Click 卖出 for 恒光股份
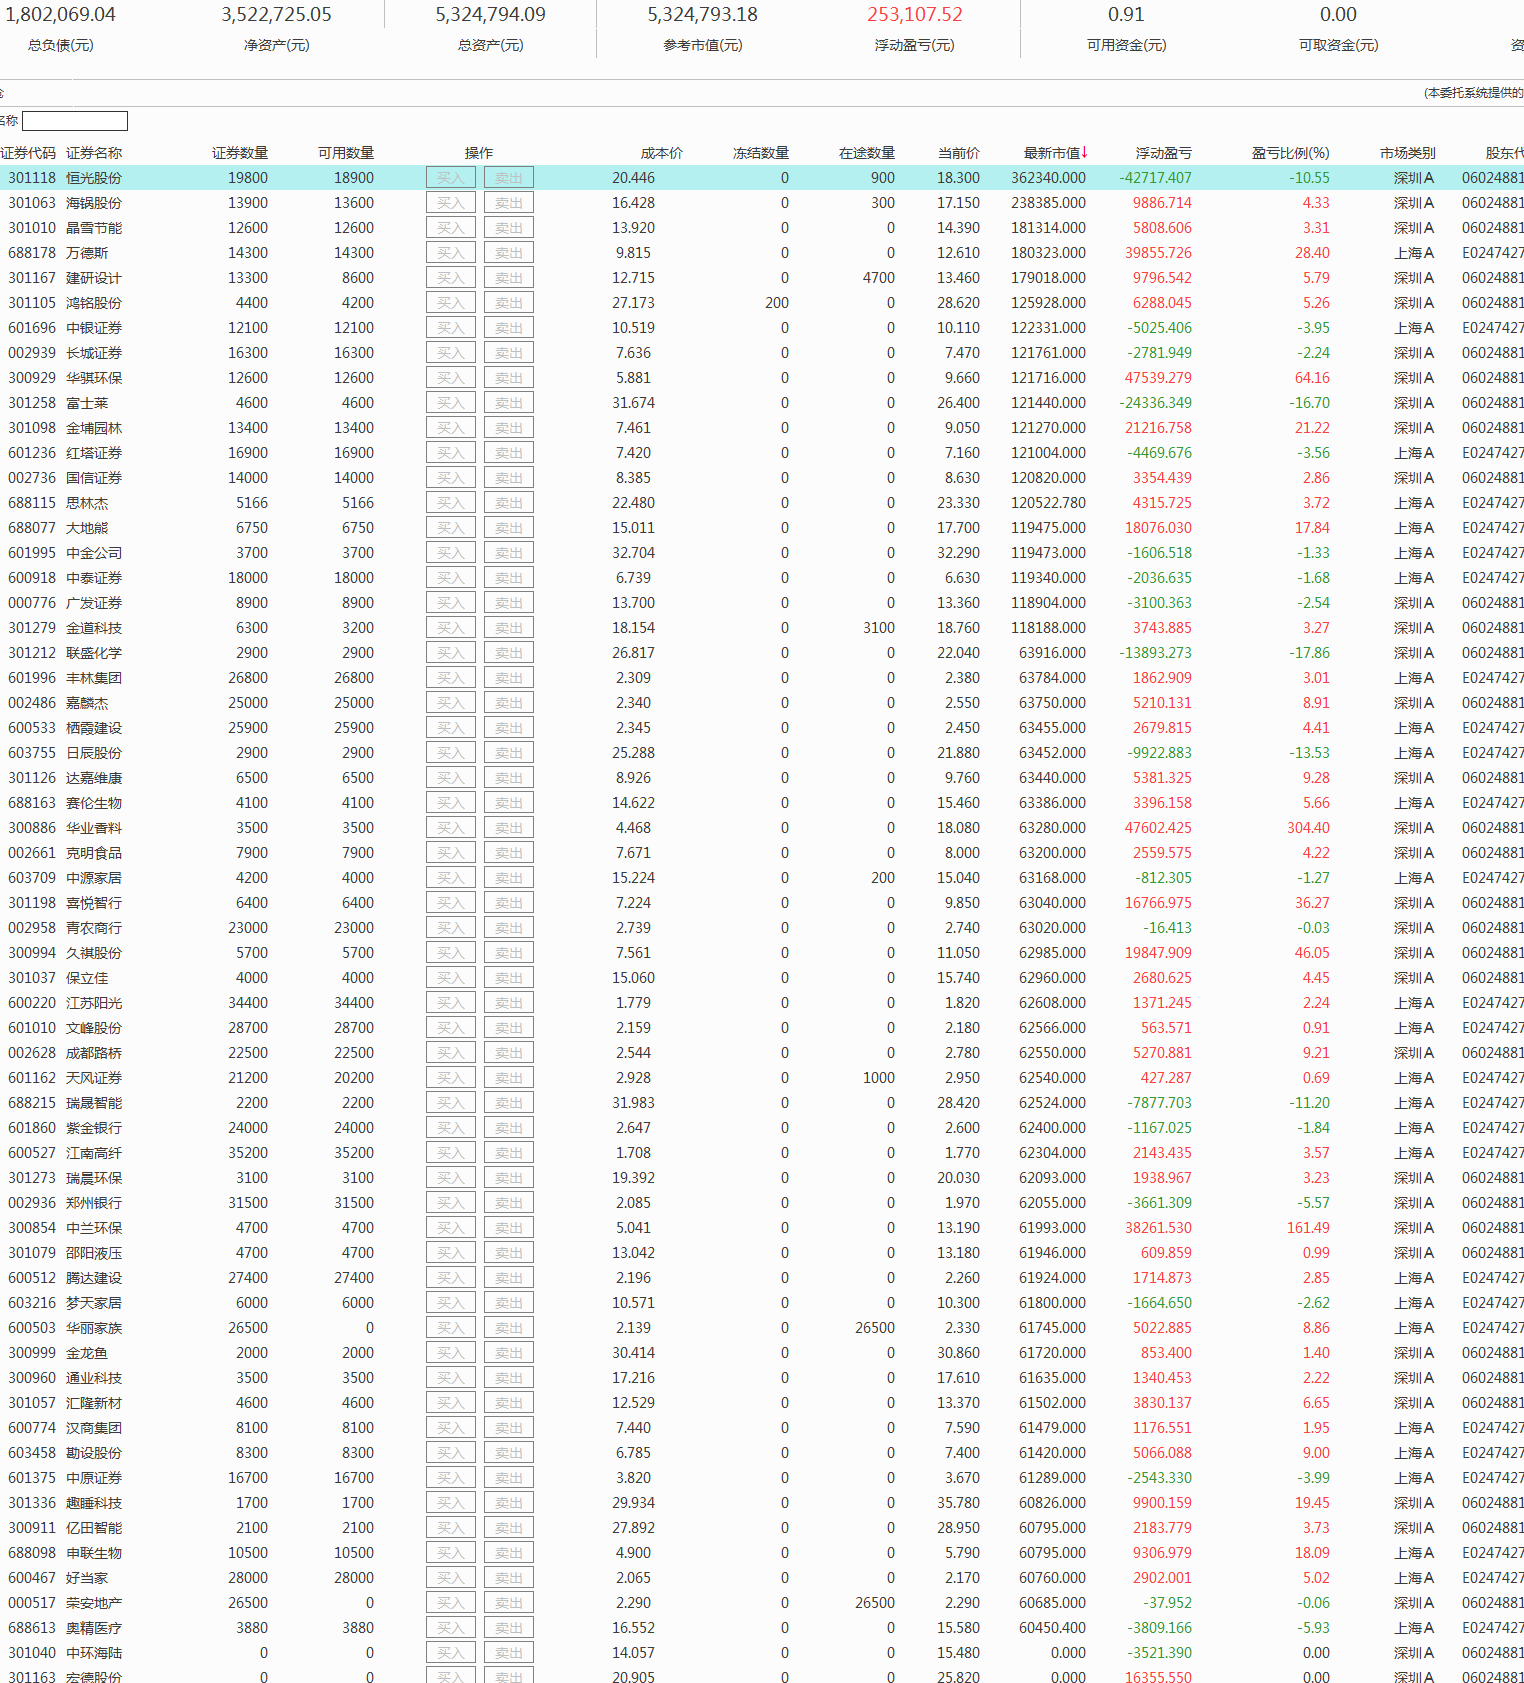Image resolution: width=1524 pixels, height=1683 pixels. pos(509,178)
